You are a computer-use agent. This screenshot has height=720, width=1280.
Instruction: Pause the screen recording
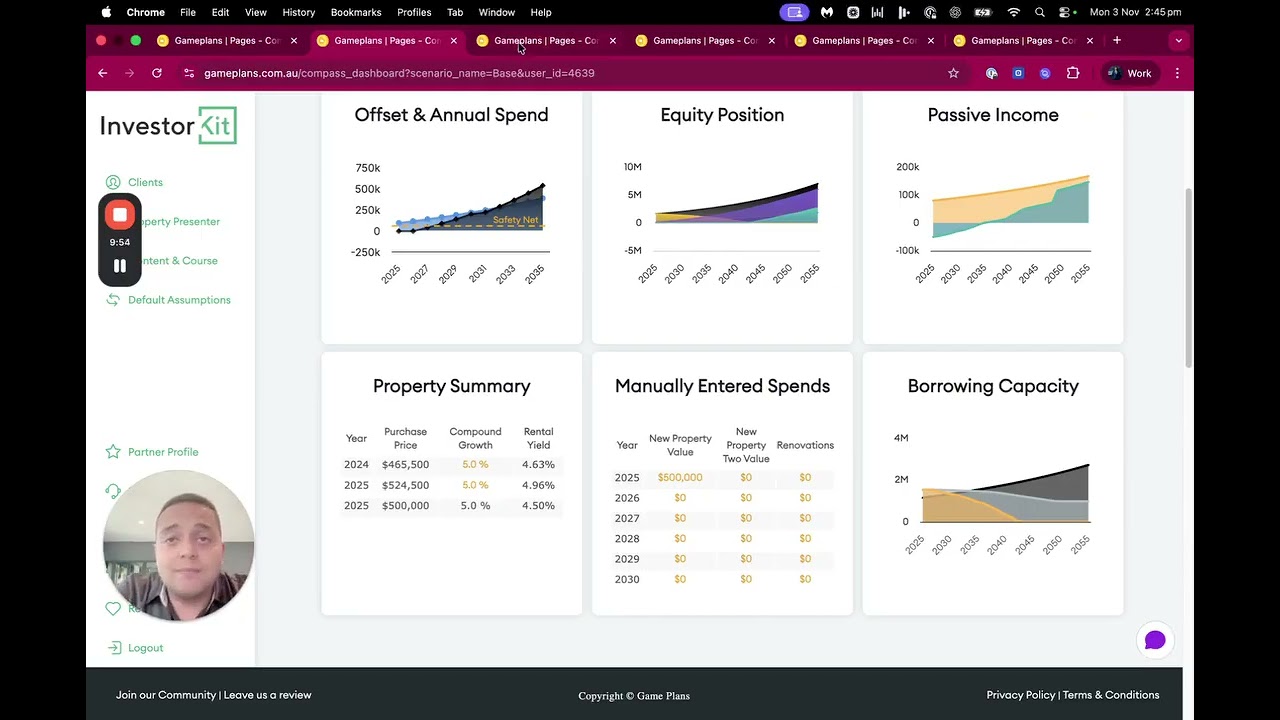(120, 266)
